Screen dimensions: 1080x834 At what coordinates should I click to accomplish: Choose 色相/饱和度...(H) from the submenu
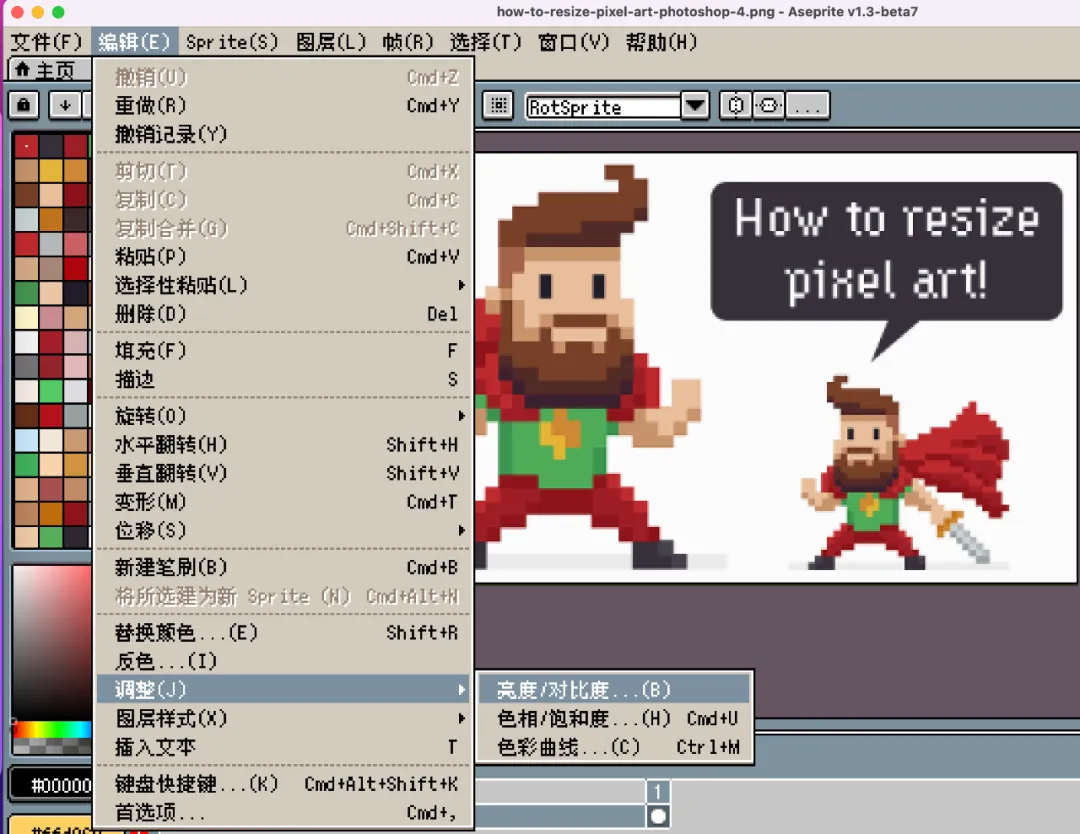[x=615, y=718]
